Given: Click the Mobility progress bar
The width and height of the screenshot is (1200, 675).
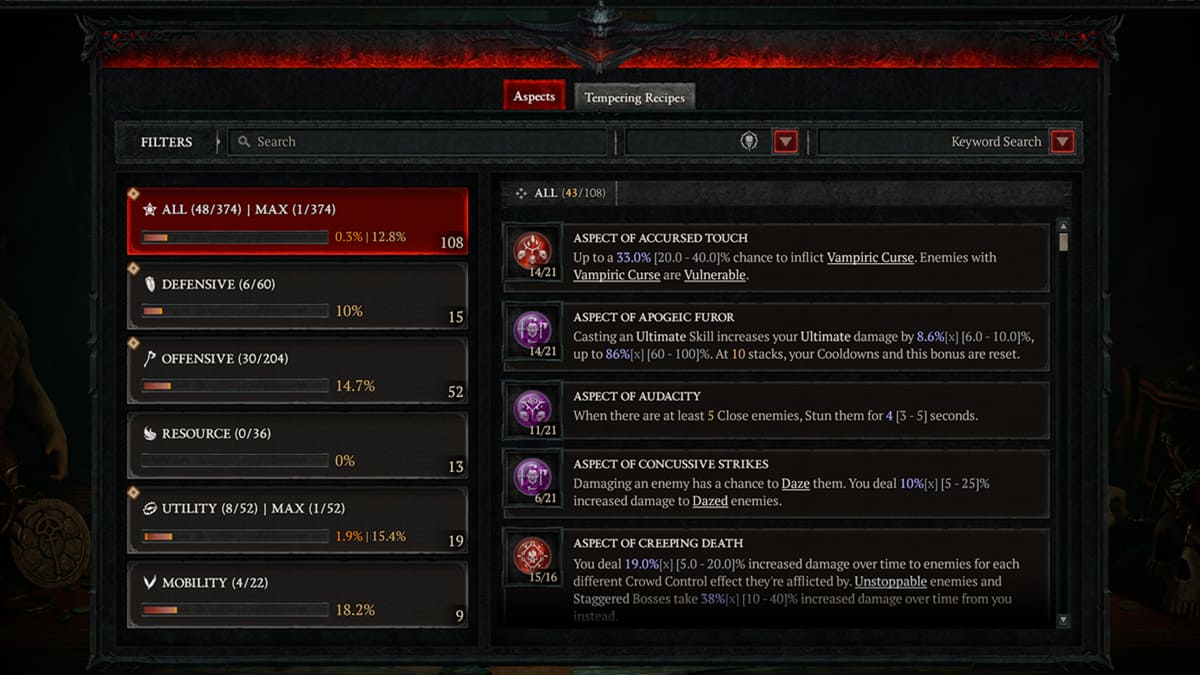Looking at the screenshot, I should pos(234,610).
